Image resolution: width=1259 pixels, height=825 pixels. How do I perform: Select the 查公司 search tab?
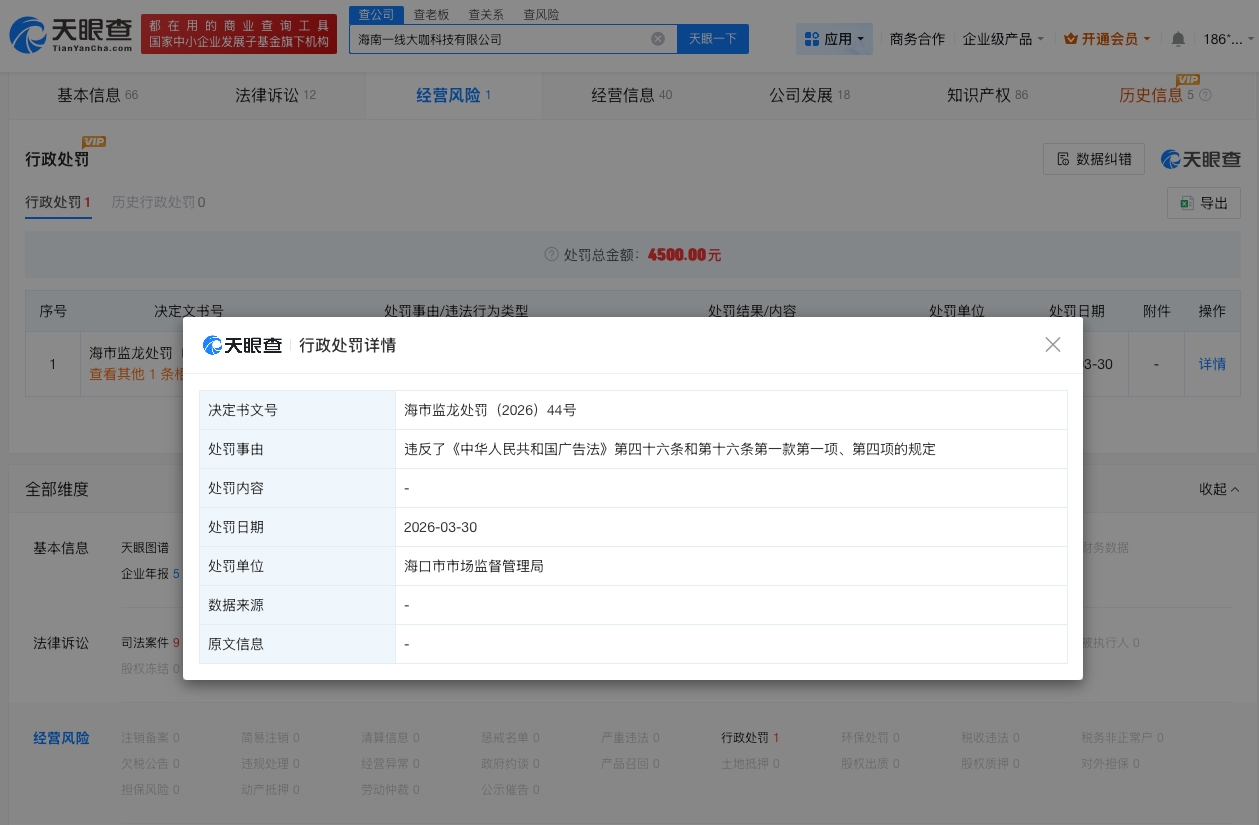pos(376,14)
